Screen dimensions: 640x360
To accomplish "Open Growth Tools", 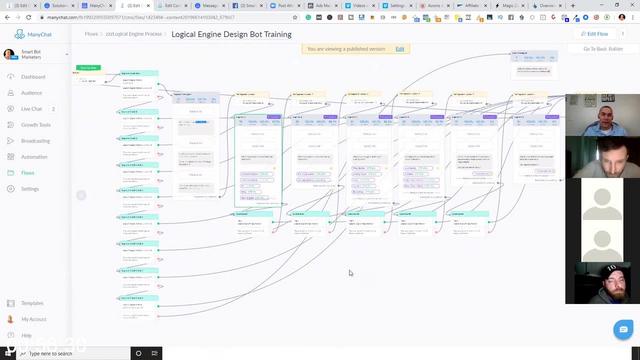I will 36,125.
